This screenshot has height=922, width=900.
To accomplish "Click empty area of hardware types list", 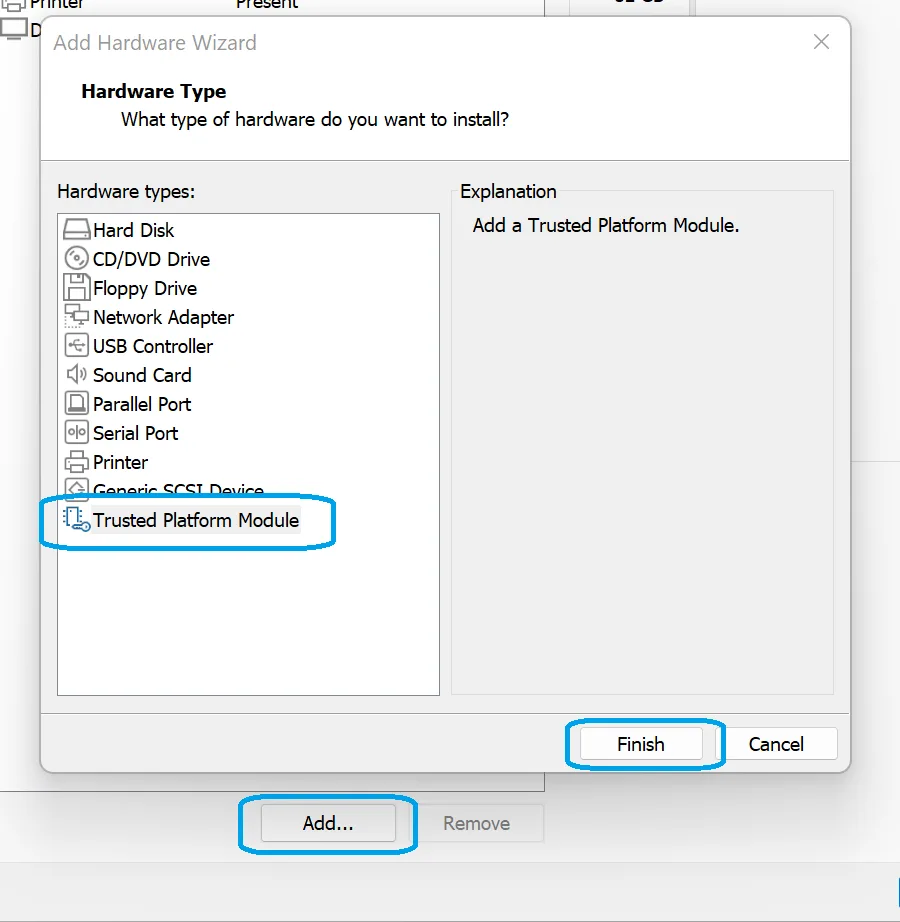I will [x=248, y=620].
